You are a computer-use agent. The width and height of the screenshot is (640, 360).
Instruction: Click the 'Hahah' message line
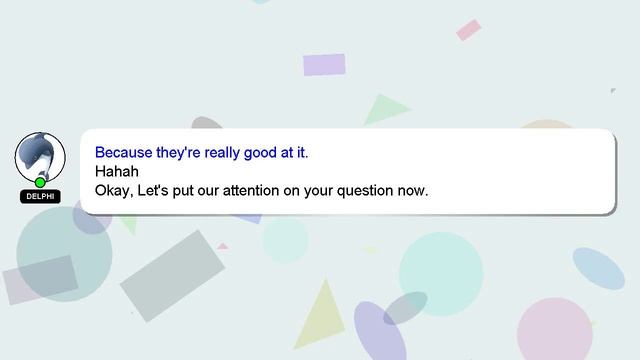point(117,171)
